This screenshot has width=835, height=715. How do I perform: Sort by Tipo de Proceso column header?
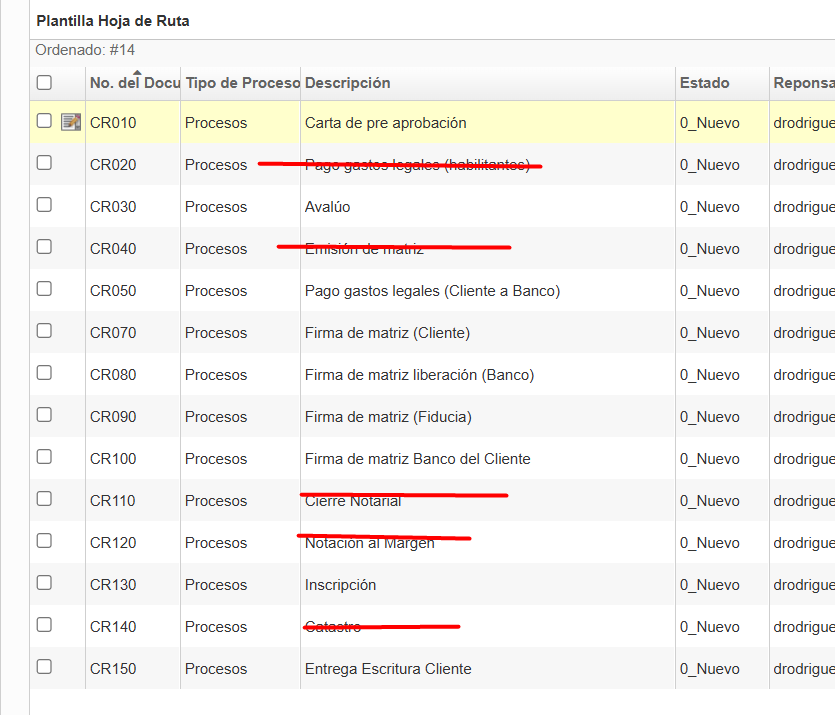(x=242, y=83)
